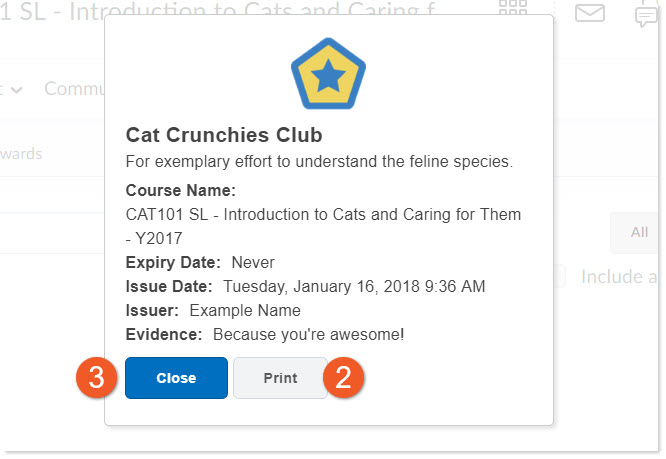Click the CAT101 SL course name text
This screenshot has width=666, height=459.
(x=323, y=214)
